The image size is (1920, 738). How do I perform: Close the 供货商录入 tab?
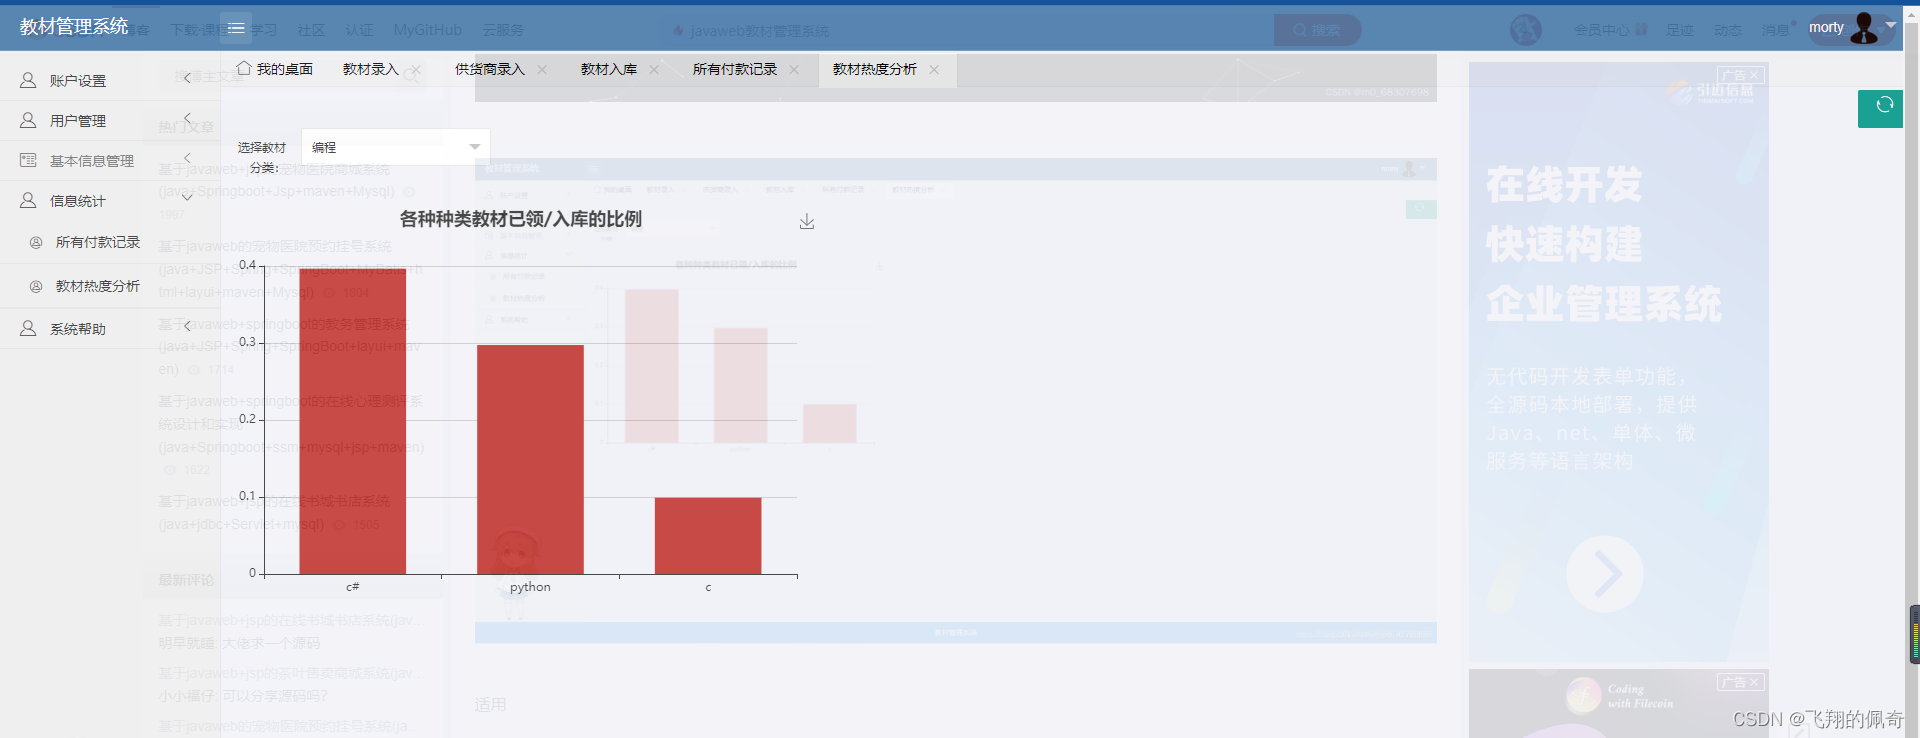click(542, 69)
